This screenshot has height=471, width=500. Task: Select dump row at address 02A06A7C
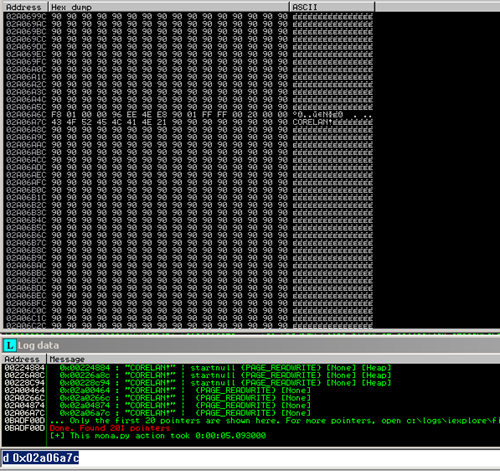[x=189, y=122]
